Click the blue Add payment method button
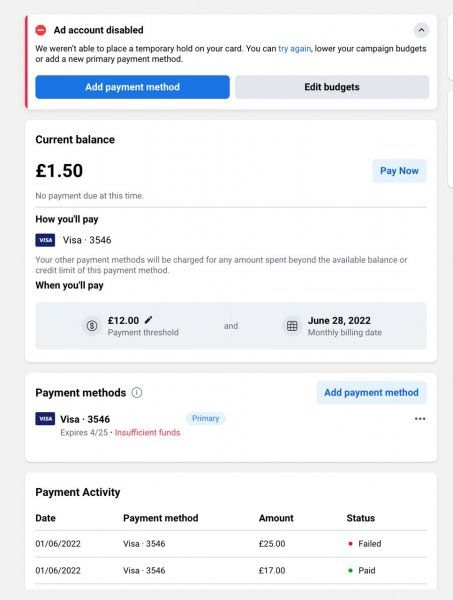The height and width of the screenshot is (600, 453). pyautogui.click(x=132, y=87)
